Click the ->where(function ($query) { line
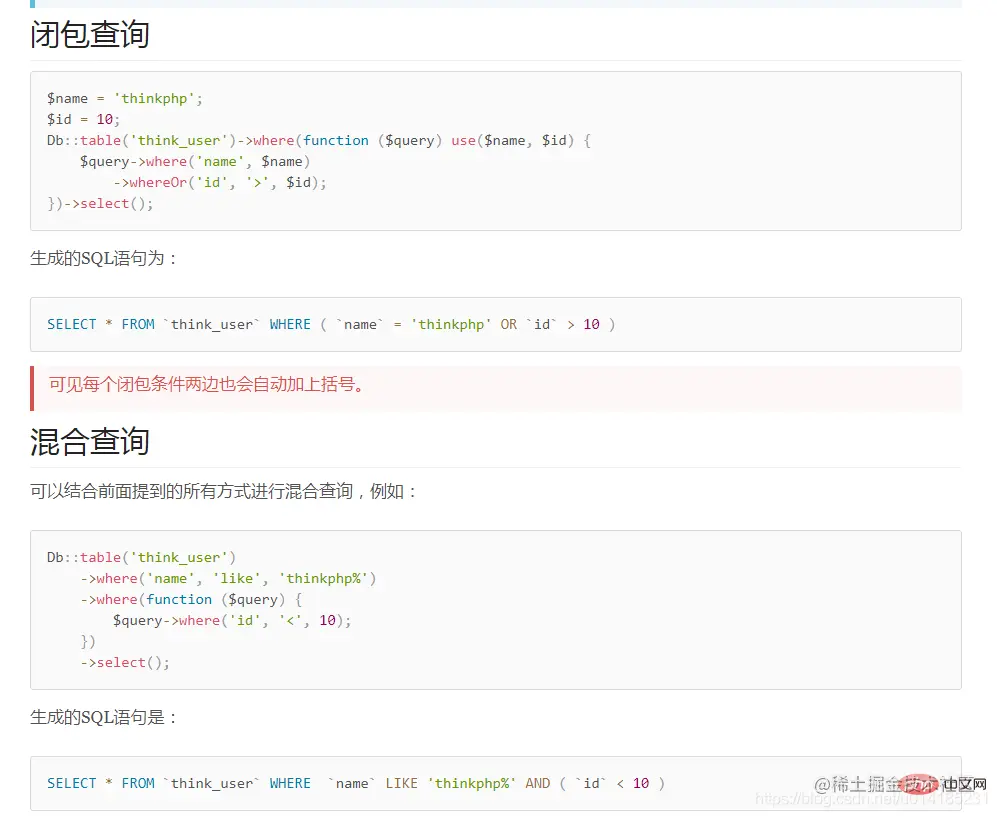 click(191, 600)
